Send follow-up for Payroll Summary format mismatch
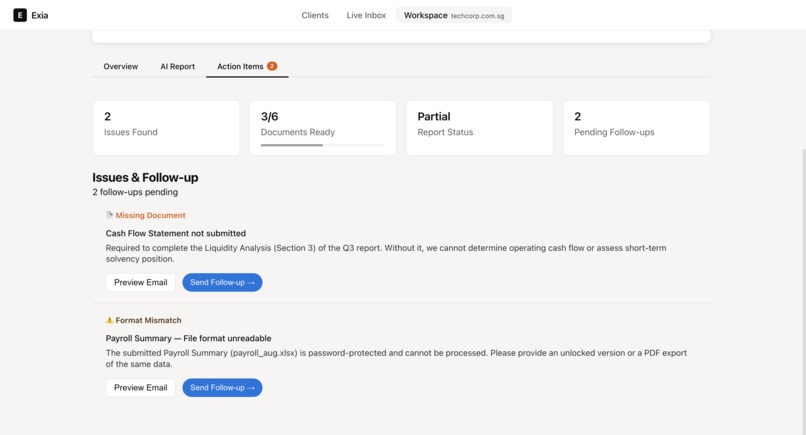806x435 pixels. [222, 388]
